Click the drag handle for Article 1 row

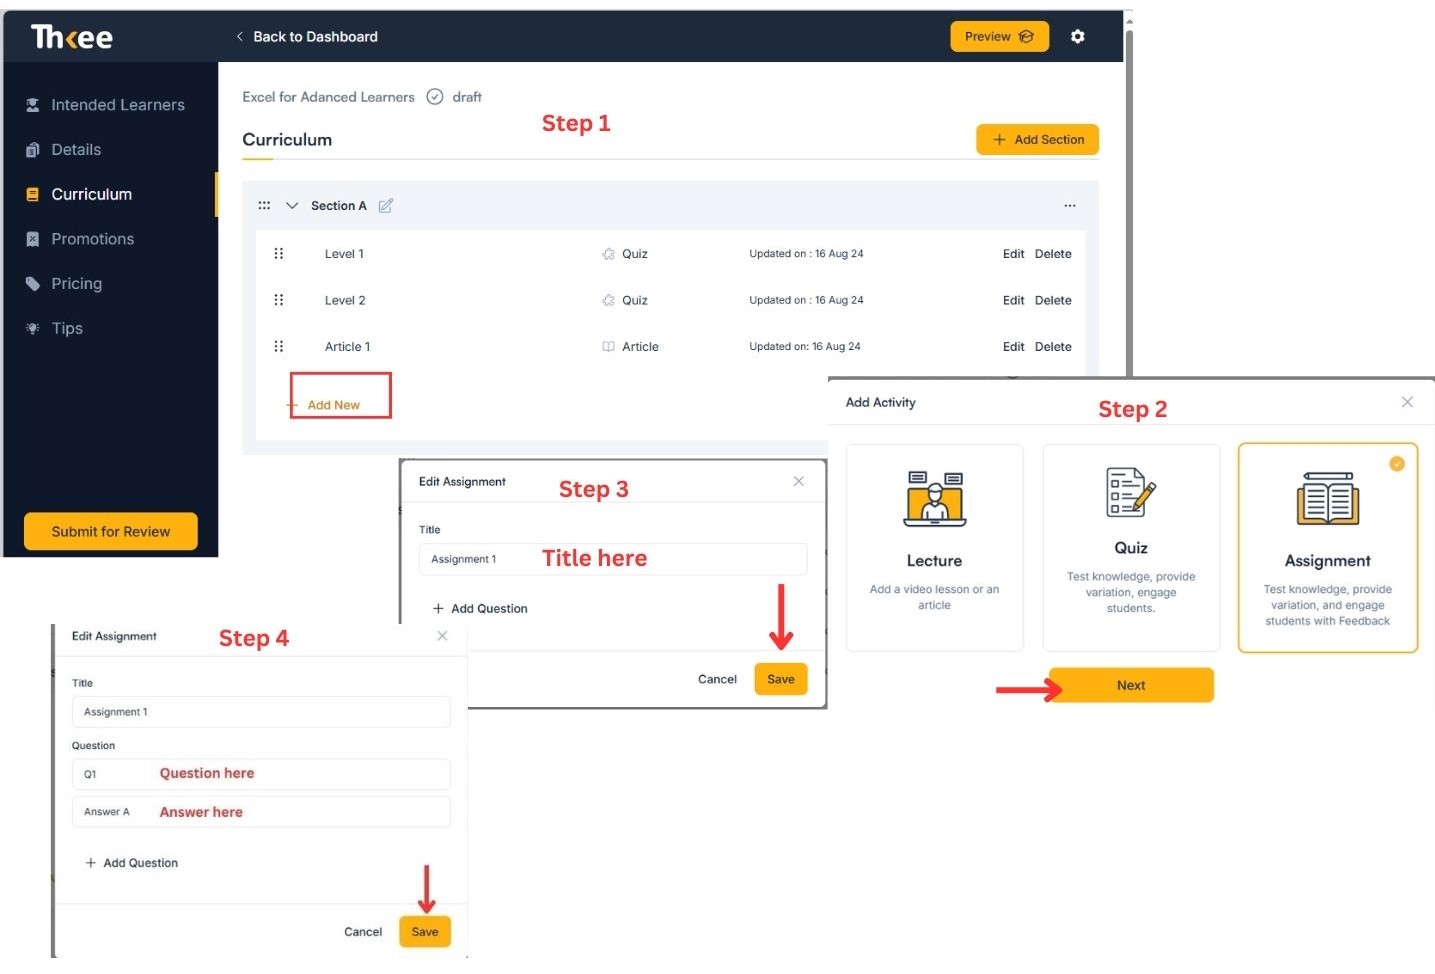pos(279,347)
